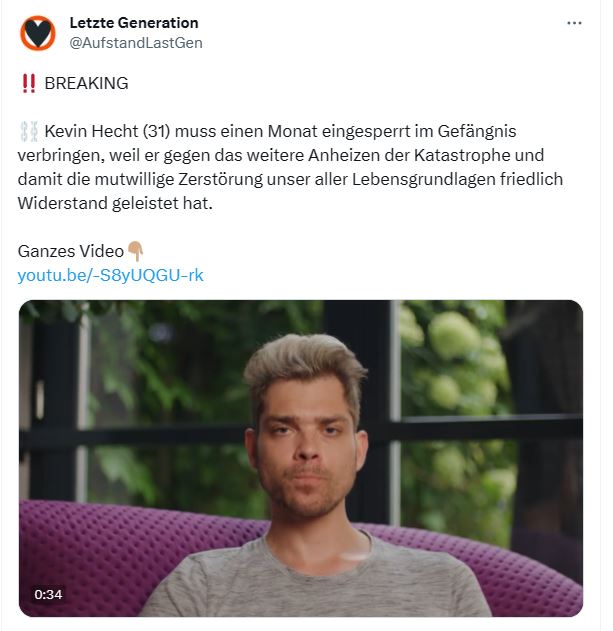Click the 0:34 video duration badge
The image size is (613, 631).
click(48, 594)
